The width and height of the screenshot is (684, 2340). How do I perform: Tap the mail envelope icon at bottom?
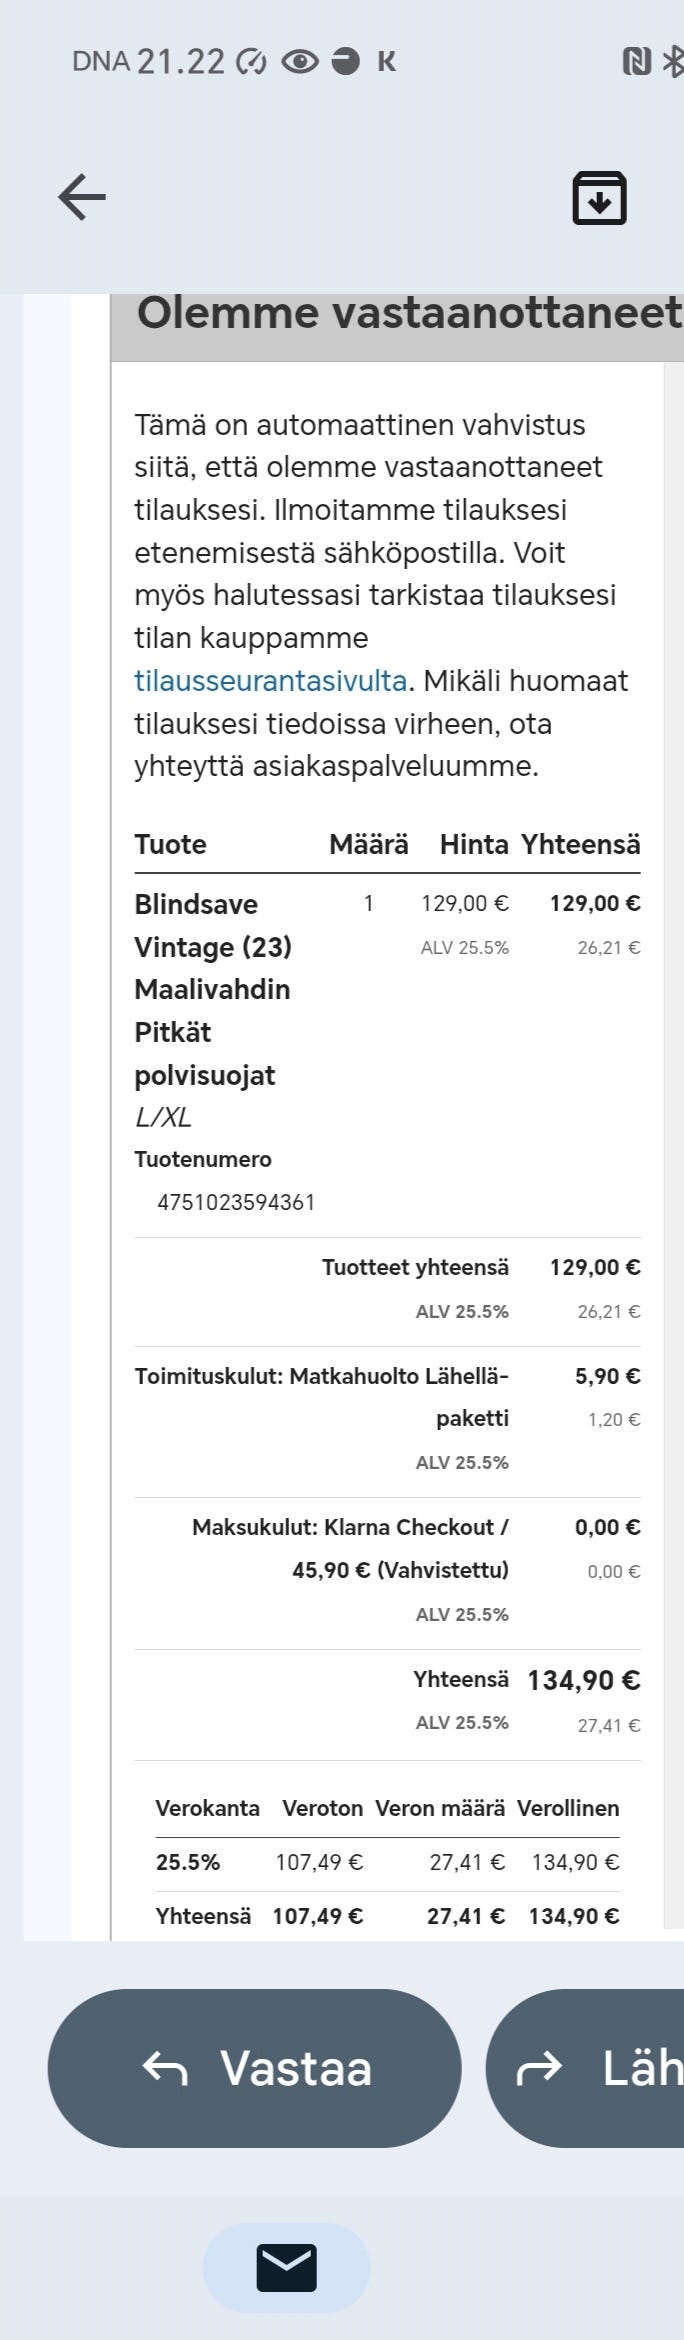point(286,2267)
